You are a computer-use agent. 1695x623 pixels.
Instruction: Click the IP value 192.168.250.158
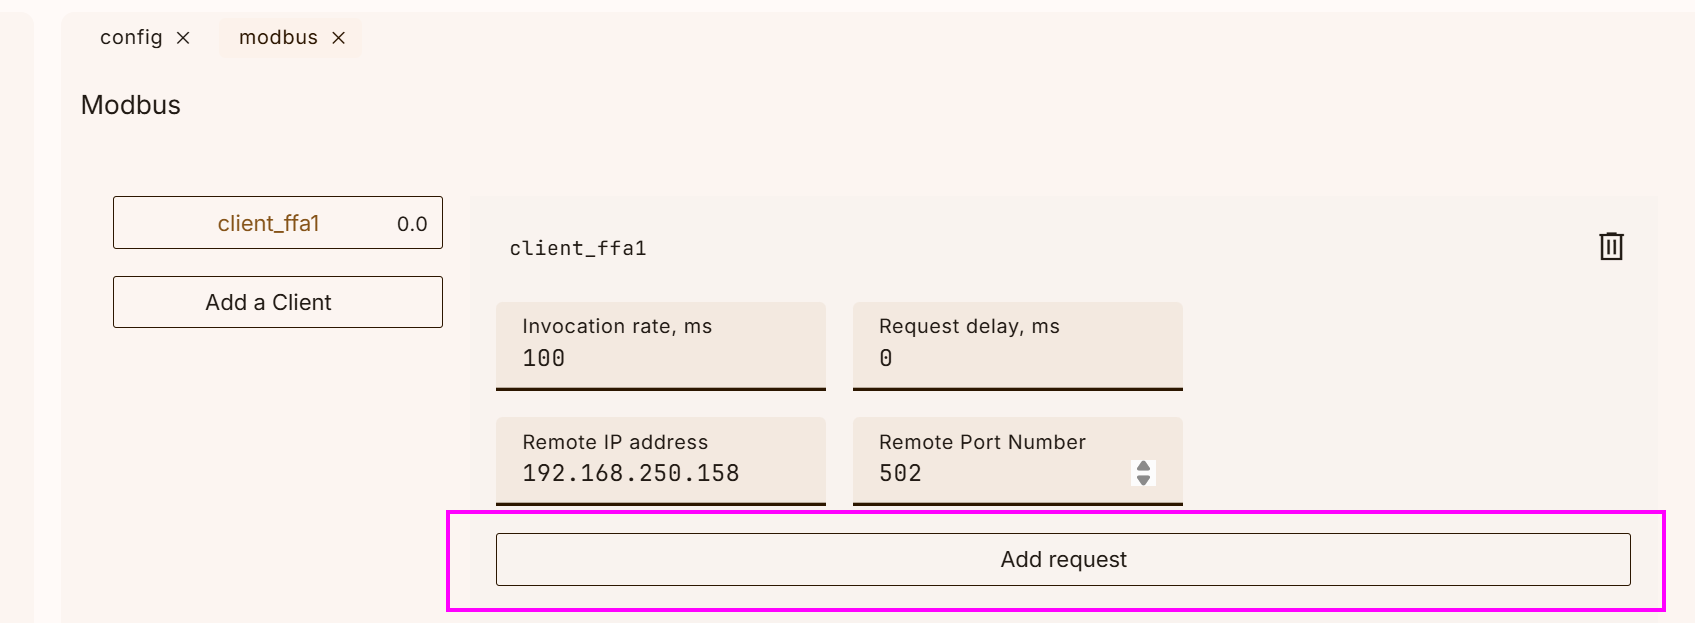[631, 473]
